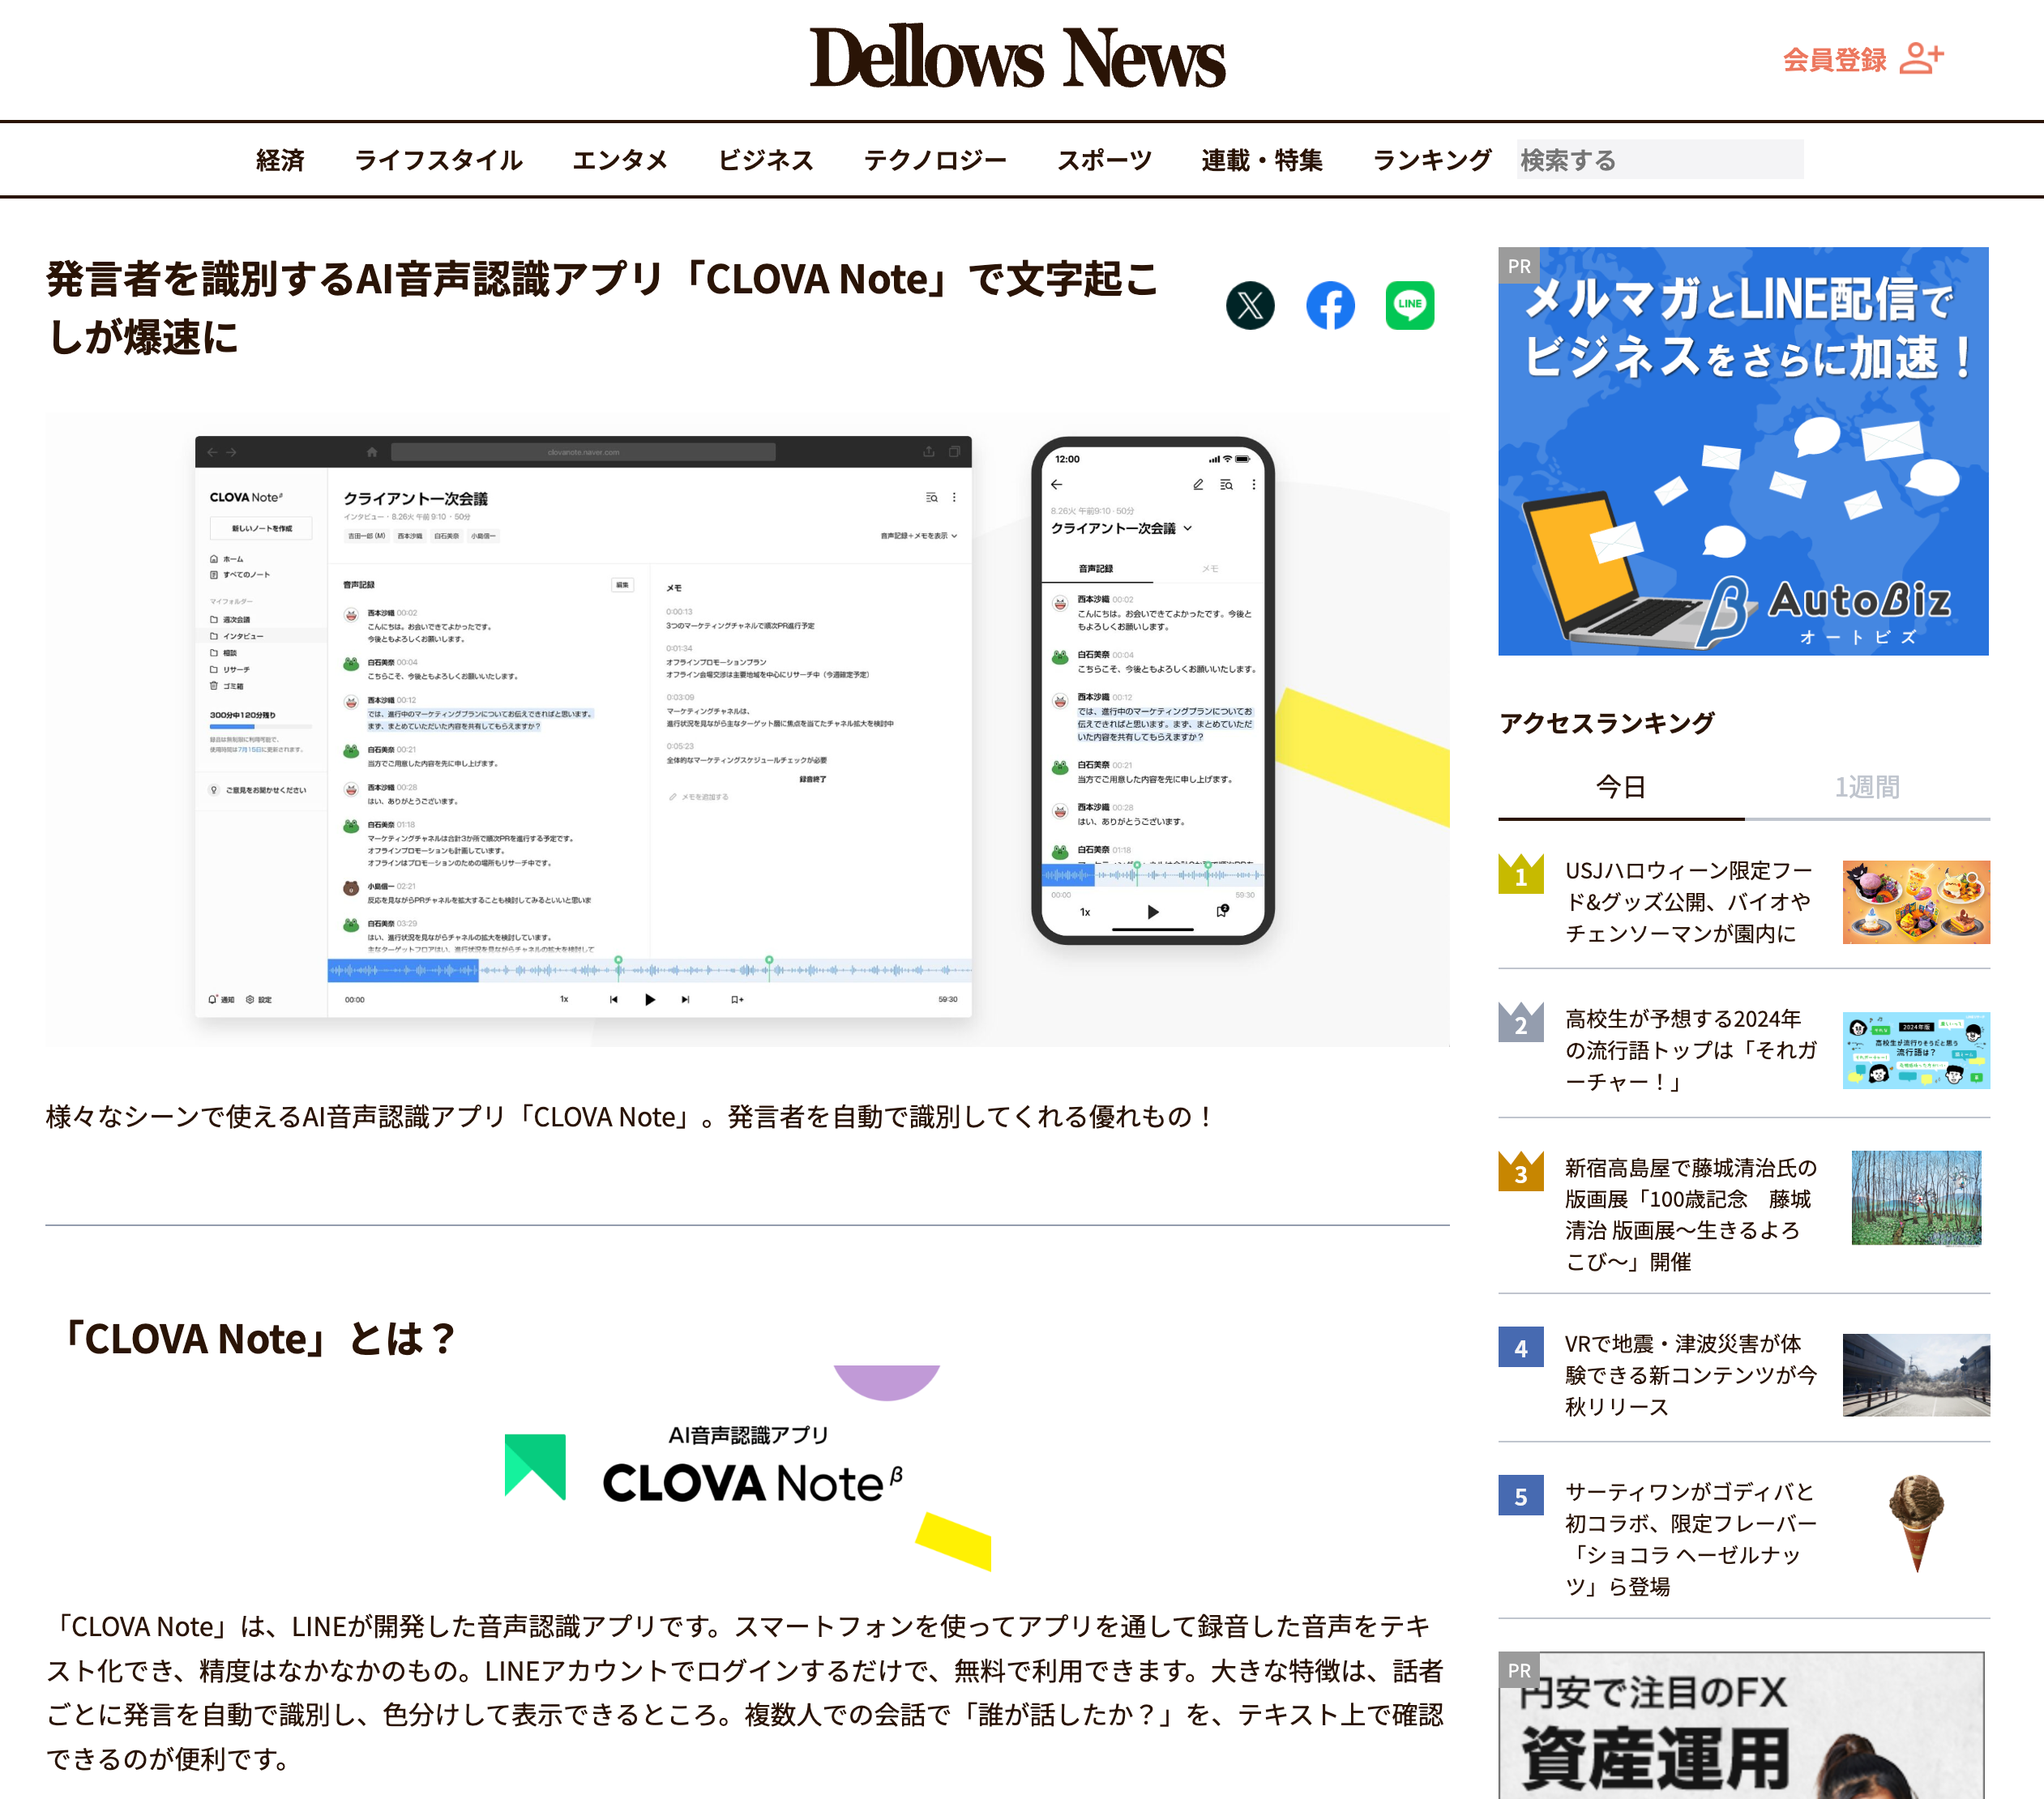Share article via Facebook icon
The image size is (2044, 1799).
tap(1330, 306)
